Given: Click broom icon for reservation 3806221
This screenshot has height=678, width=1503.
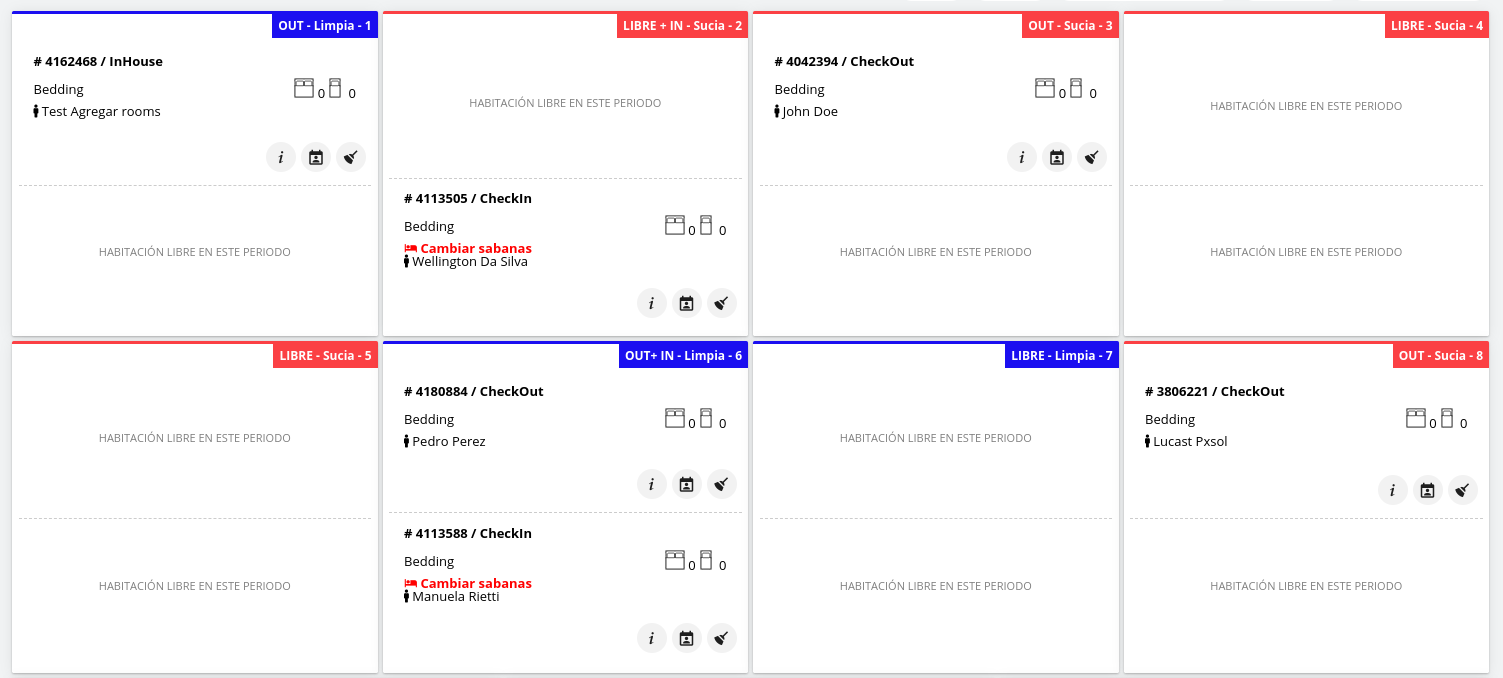Looking at the screenshot, I should [1462, 490].
